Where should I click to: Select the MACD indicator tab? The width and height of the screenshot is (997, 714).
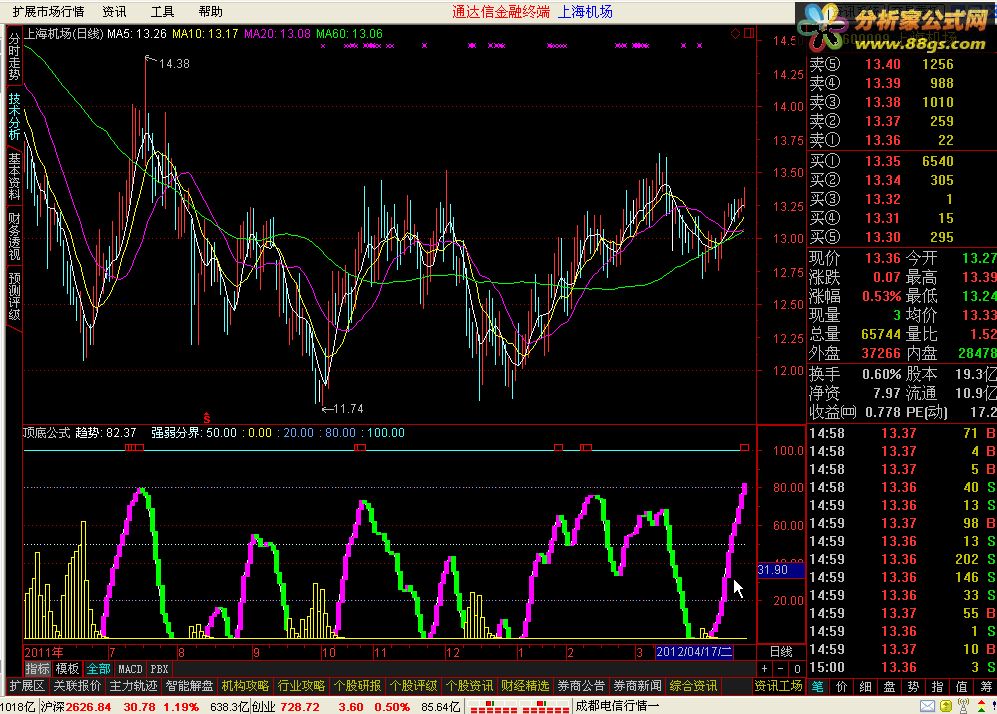(130, 669)
